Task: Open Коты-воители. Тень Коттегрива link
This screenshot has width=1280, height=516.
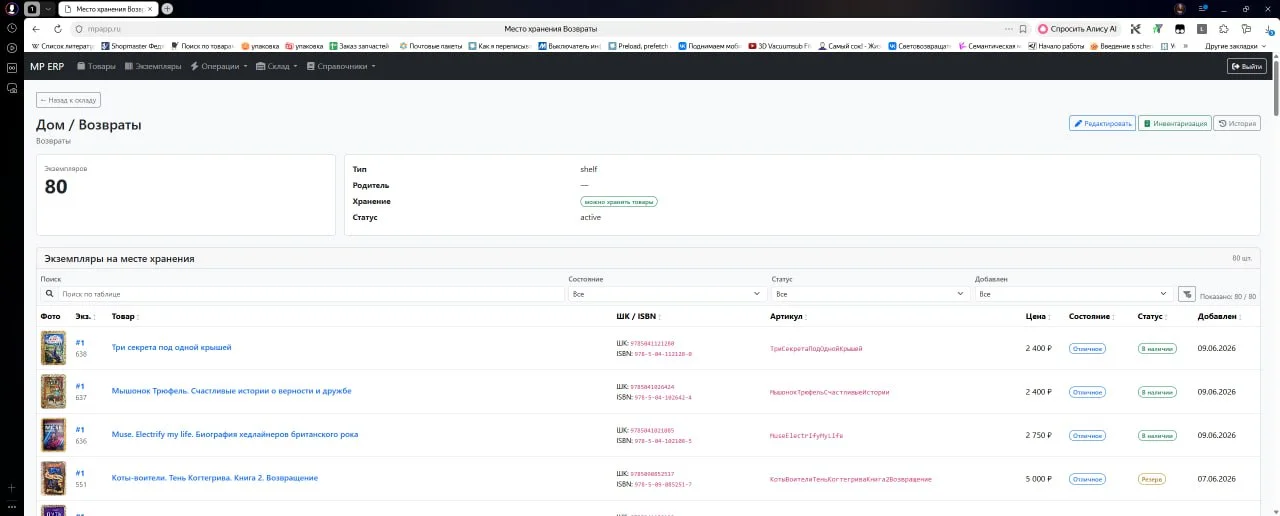Action: (x=214, y=478)
